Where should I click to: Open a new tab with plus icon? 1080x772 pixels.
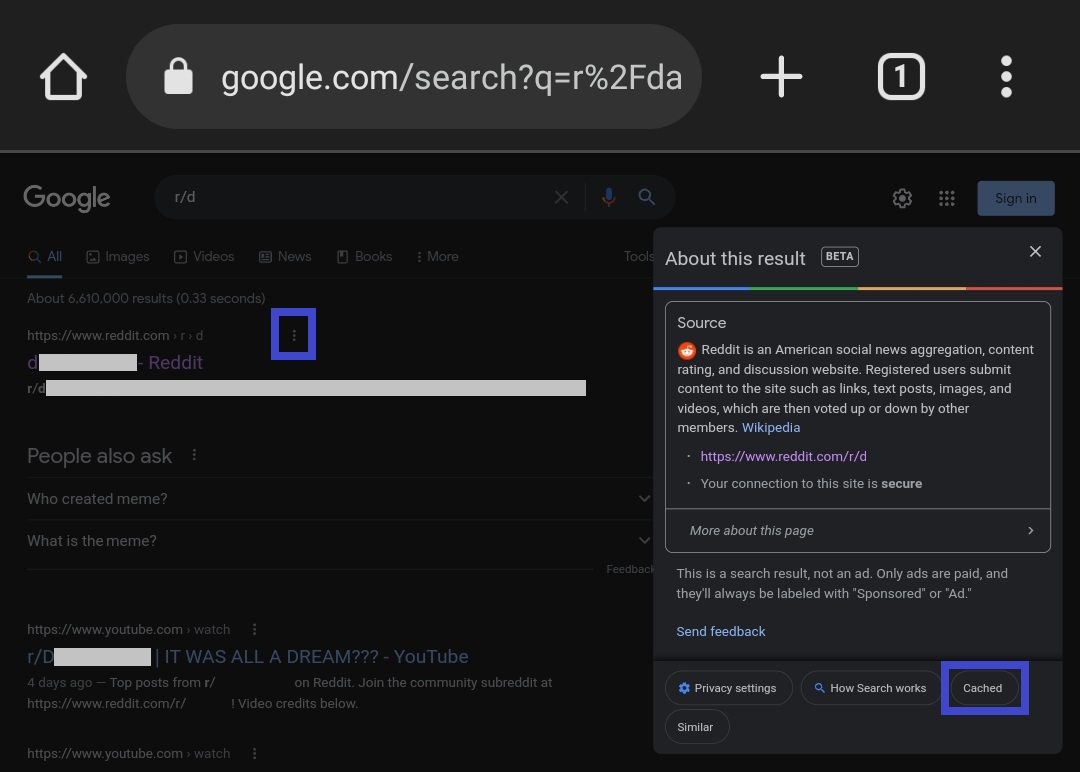(x=781, y=77)
